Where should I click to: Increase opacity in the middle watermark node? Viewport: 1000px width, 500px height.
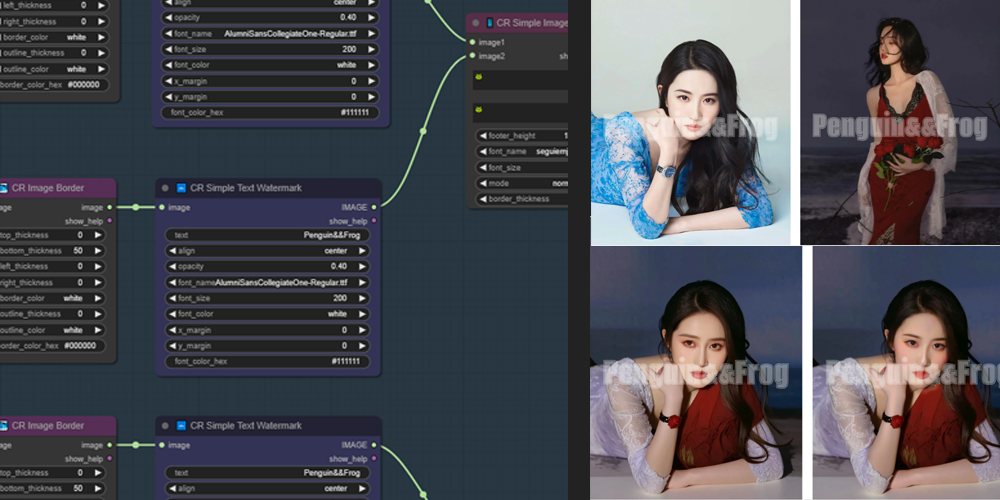tap(363, 267)
